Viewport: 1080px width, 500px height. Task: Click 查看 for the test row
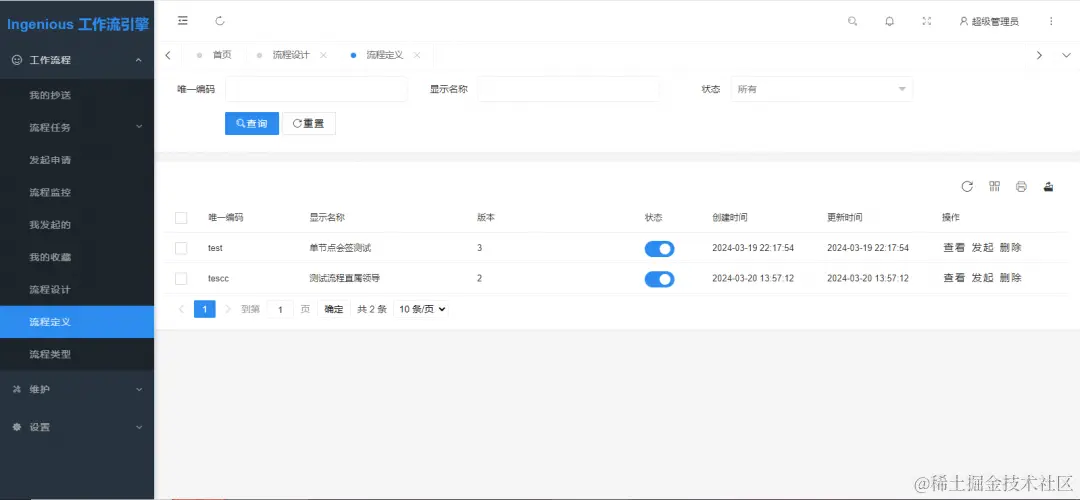click(x=954, y=248)
